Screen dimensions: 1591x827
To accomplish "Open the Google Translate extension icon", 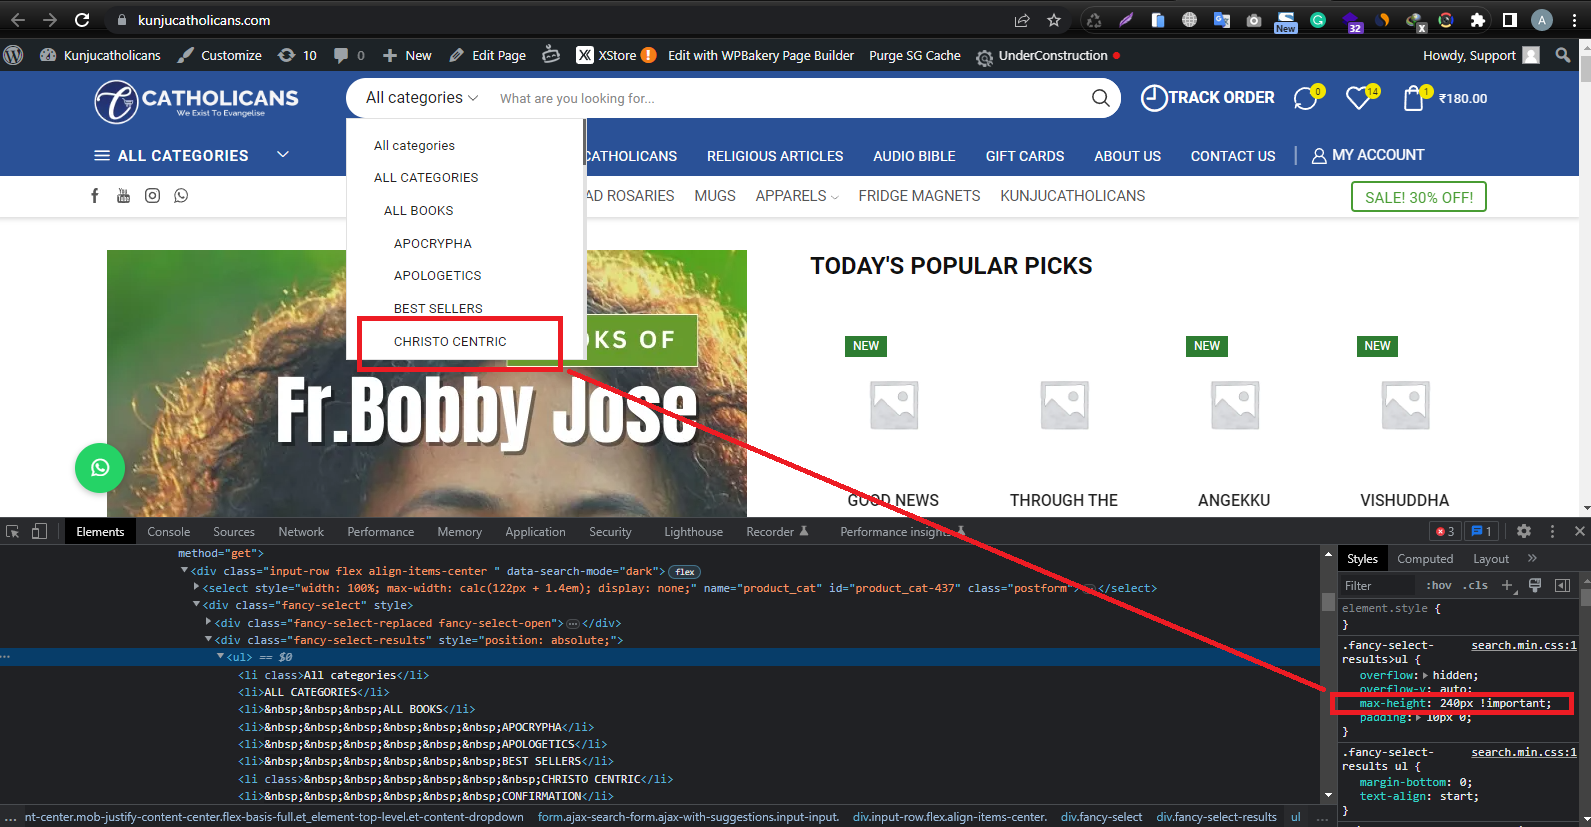I will 1222,20.
